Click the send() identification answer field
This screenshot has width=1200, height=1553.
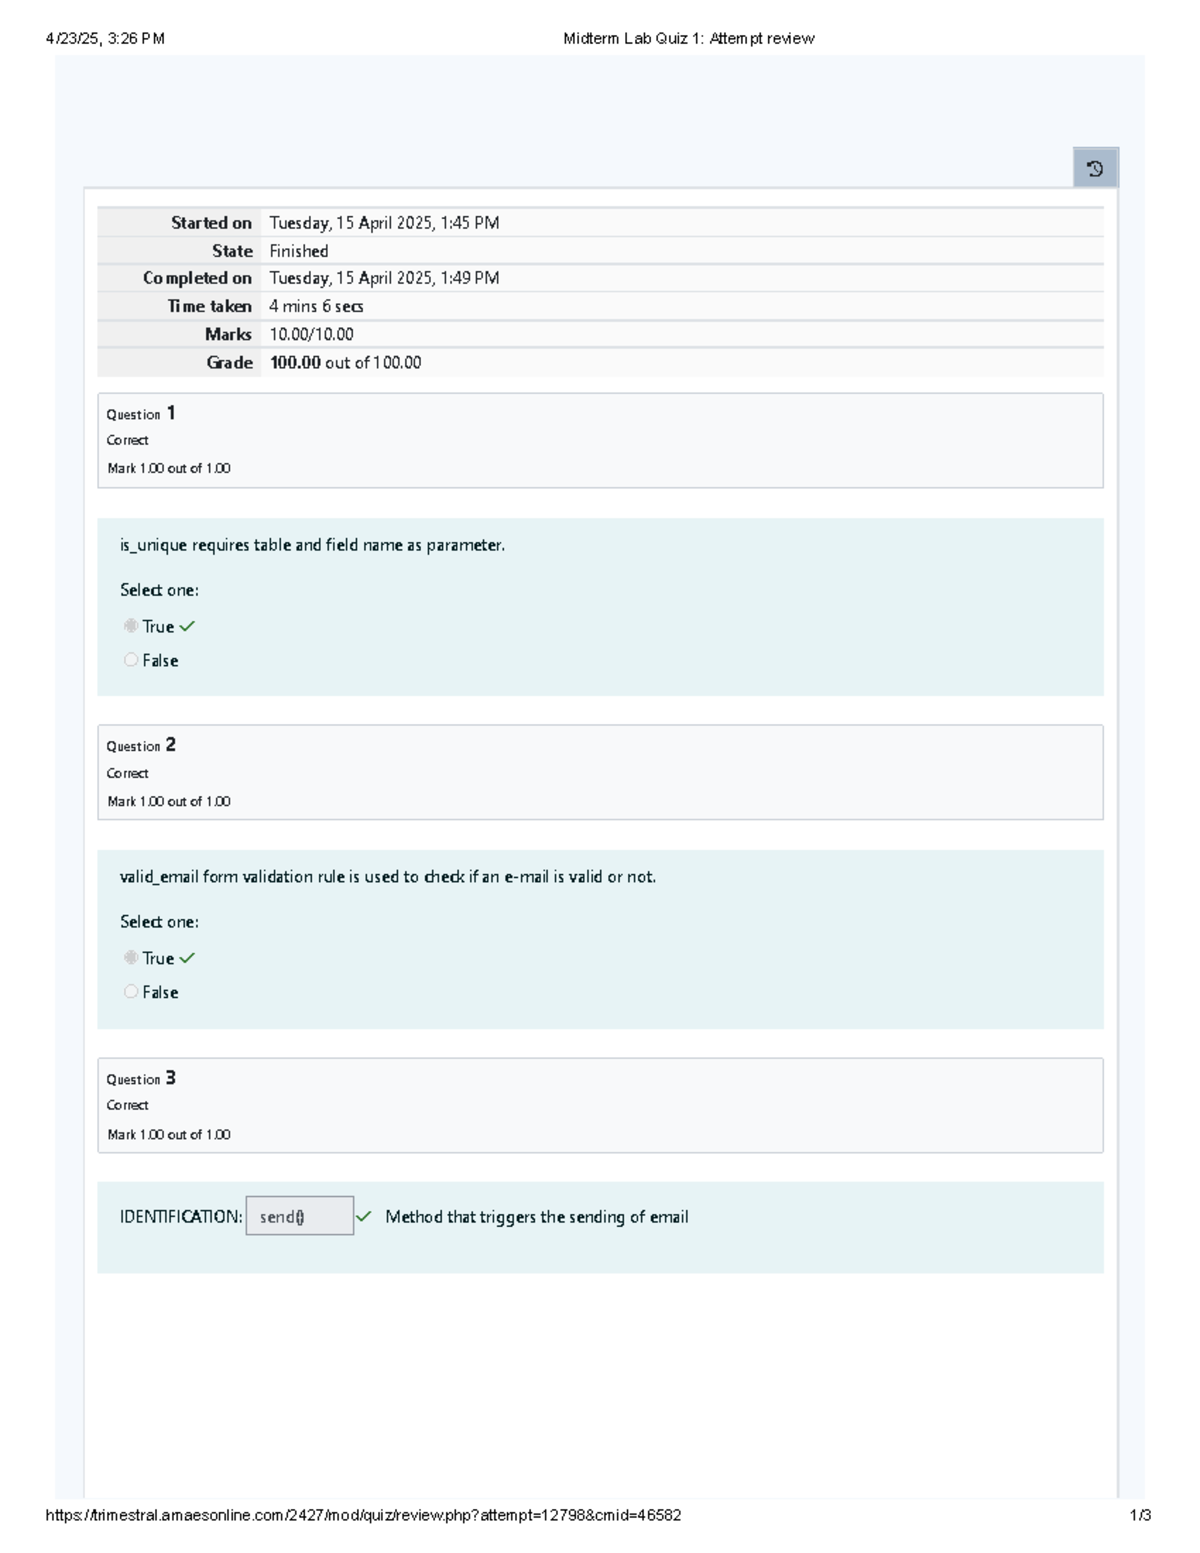(x=300, y=1216)
